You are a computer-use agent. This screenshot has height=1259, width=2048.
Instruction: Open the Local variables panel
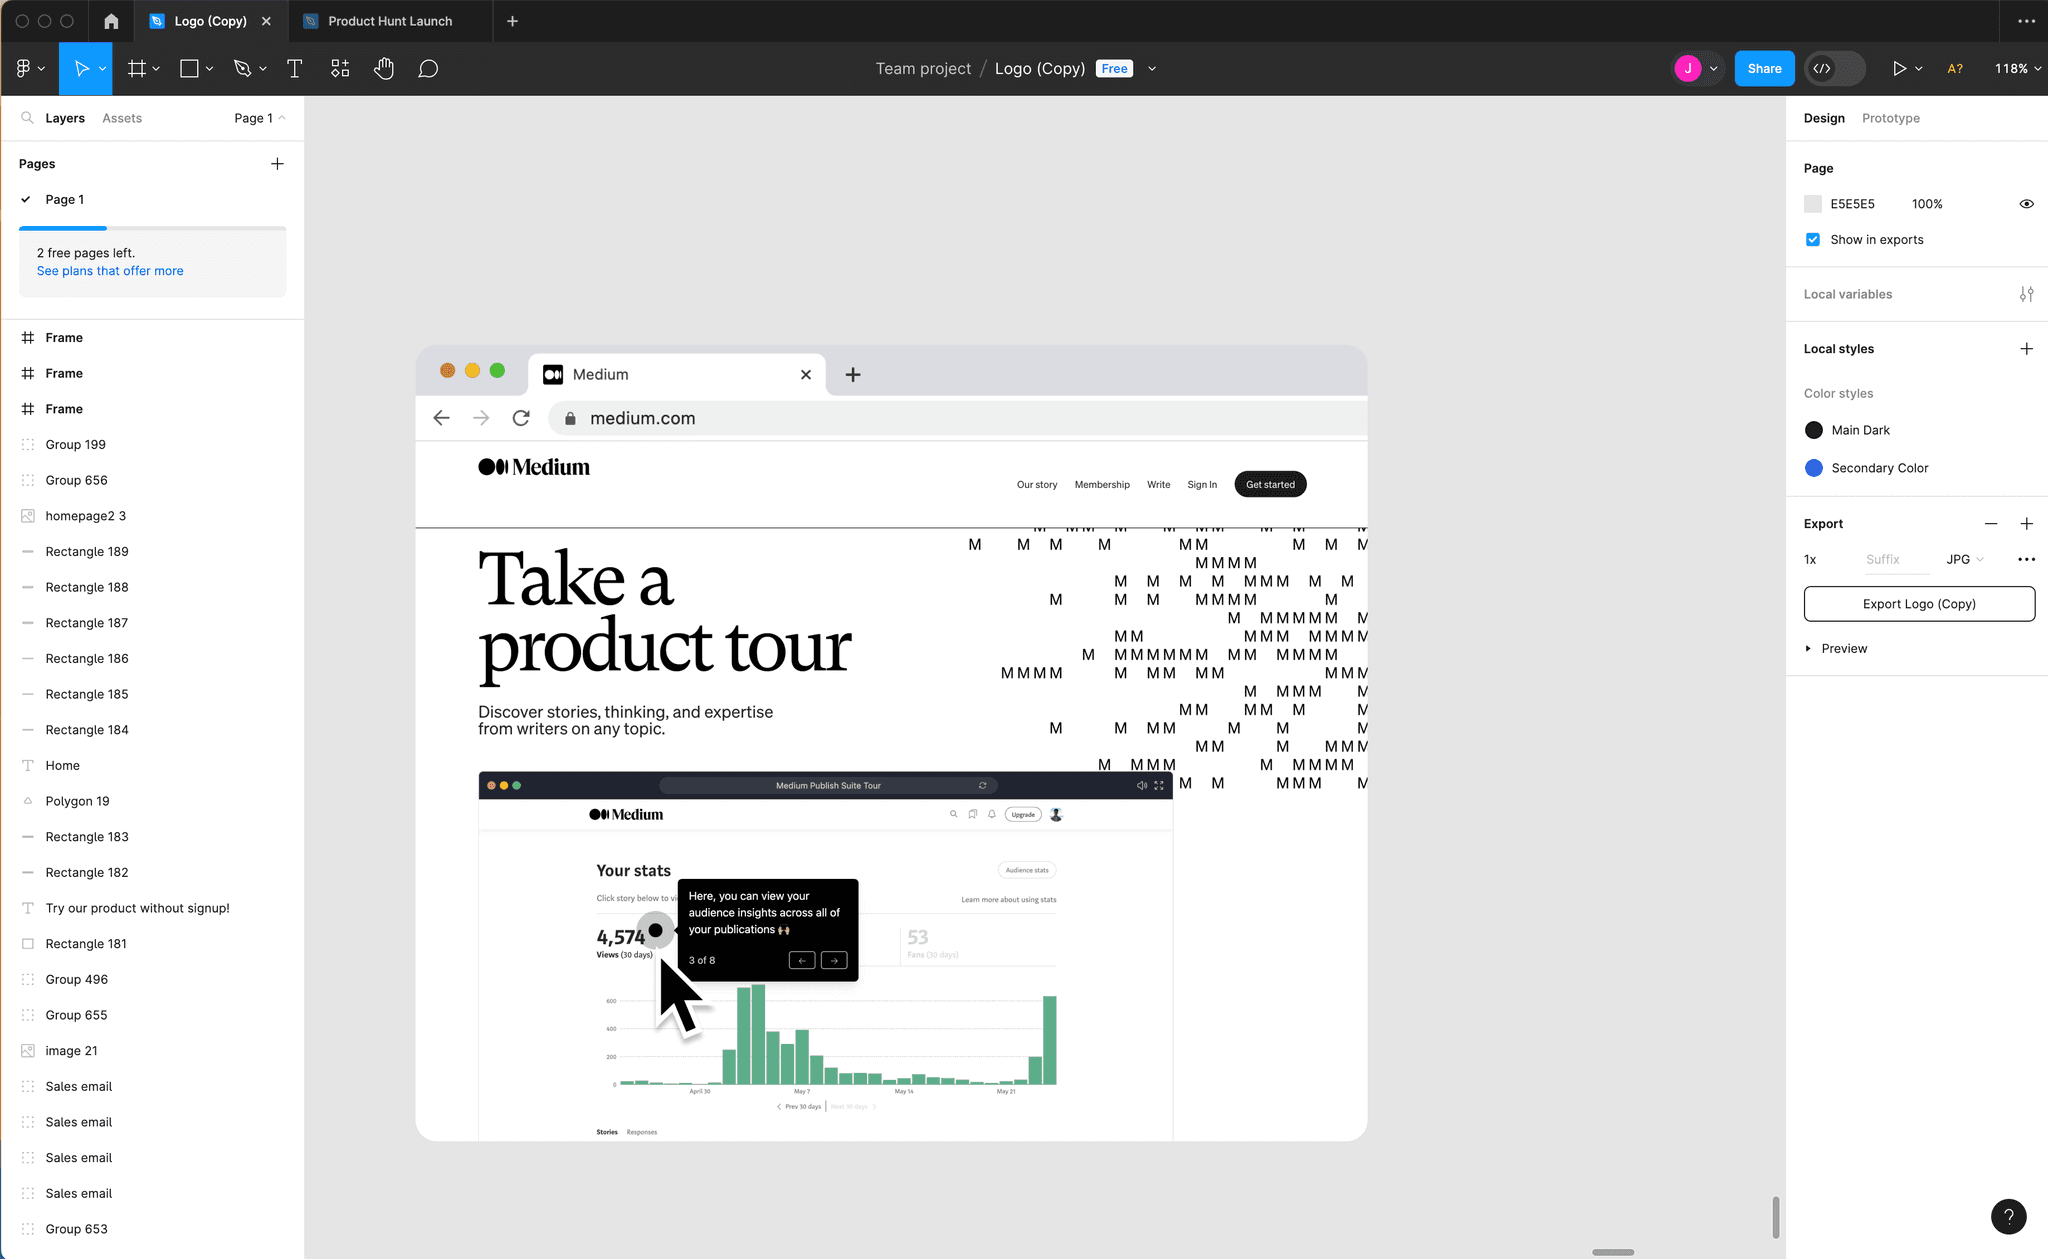2027,294
